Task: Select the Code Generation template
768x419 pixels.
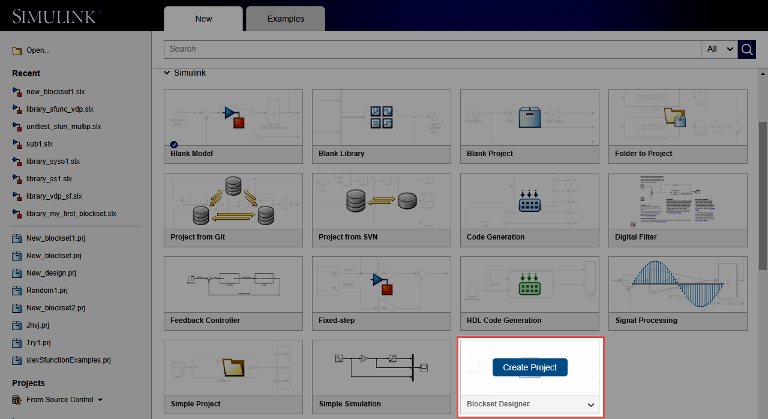Action: click(x=529, y=210)
